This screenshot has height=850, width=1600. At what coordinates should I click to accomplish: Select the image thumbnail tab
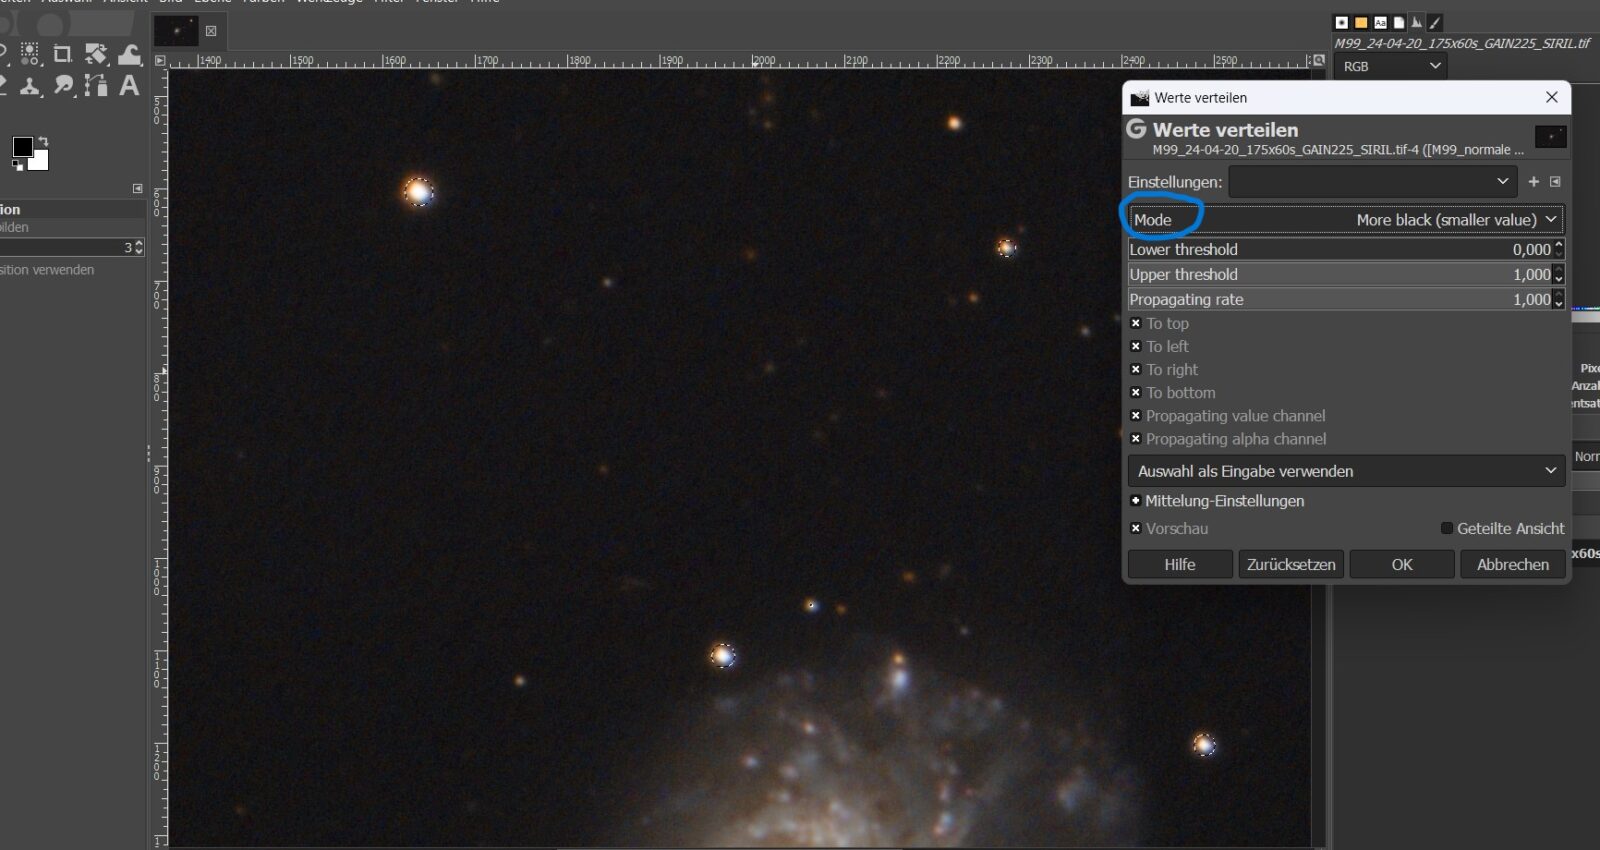tap(177, 31)
